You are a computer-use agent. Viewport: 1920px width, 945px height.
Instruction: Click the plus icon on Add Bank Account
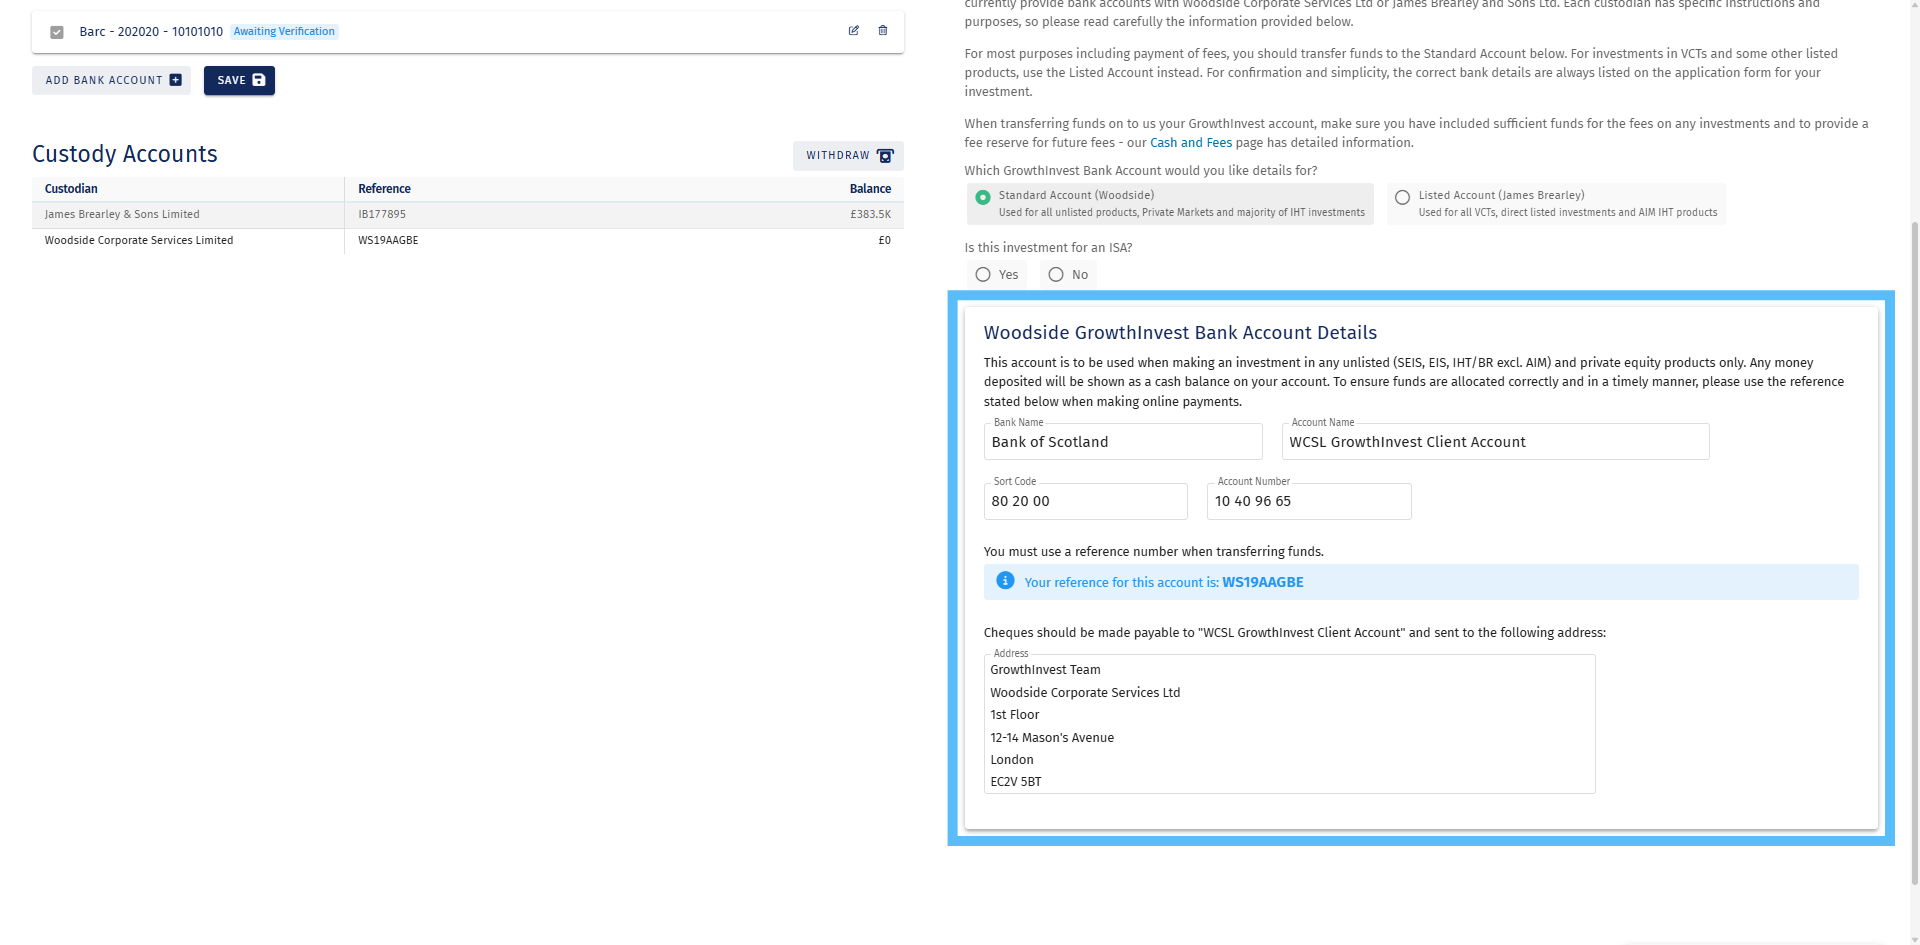click(x=175, y=79)
